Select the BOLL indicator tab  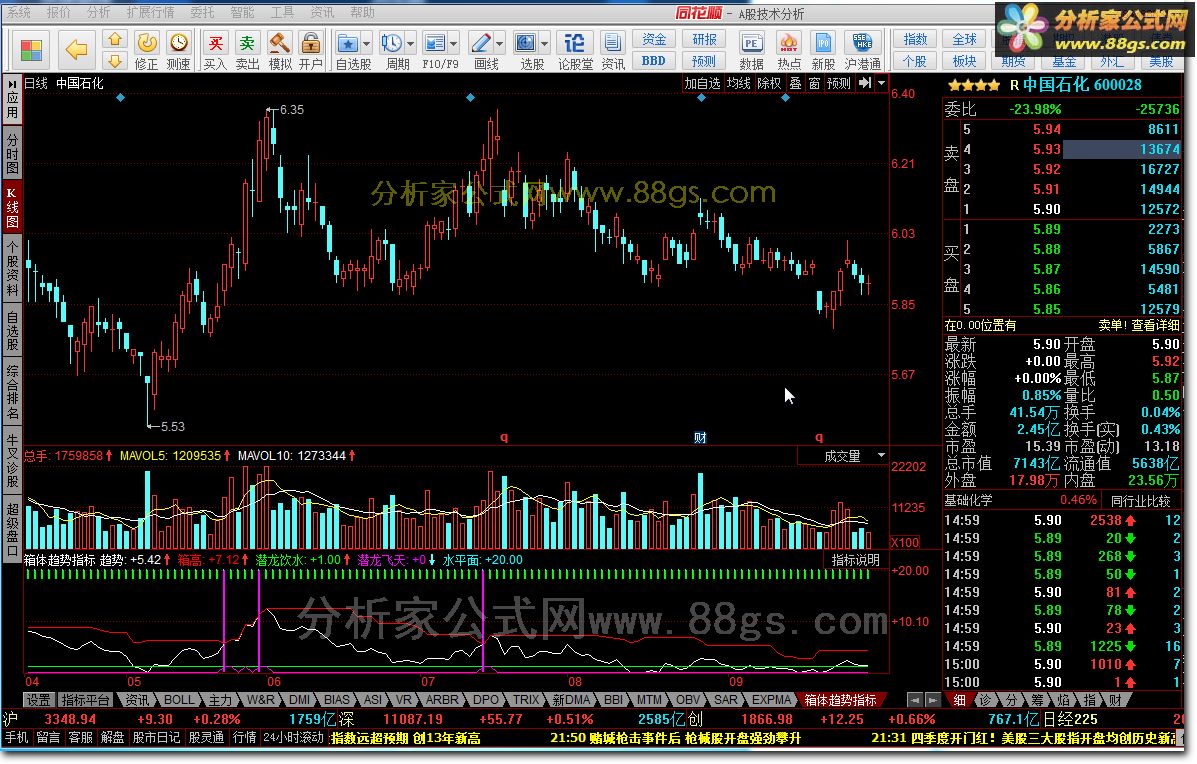point(179,700)
